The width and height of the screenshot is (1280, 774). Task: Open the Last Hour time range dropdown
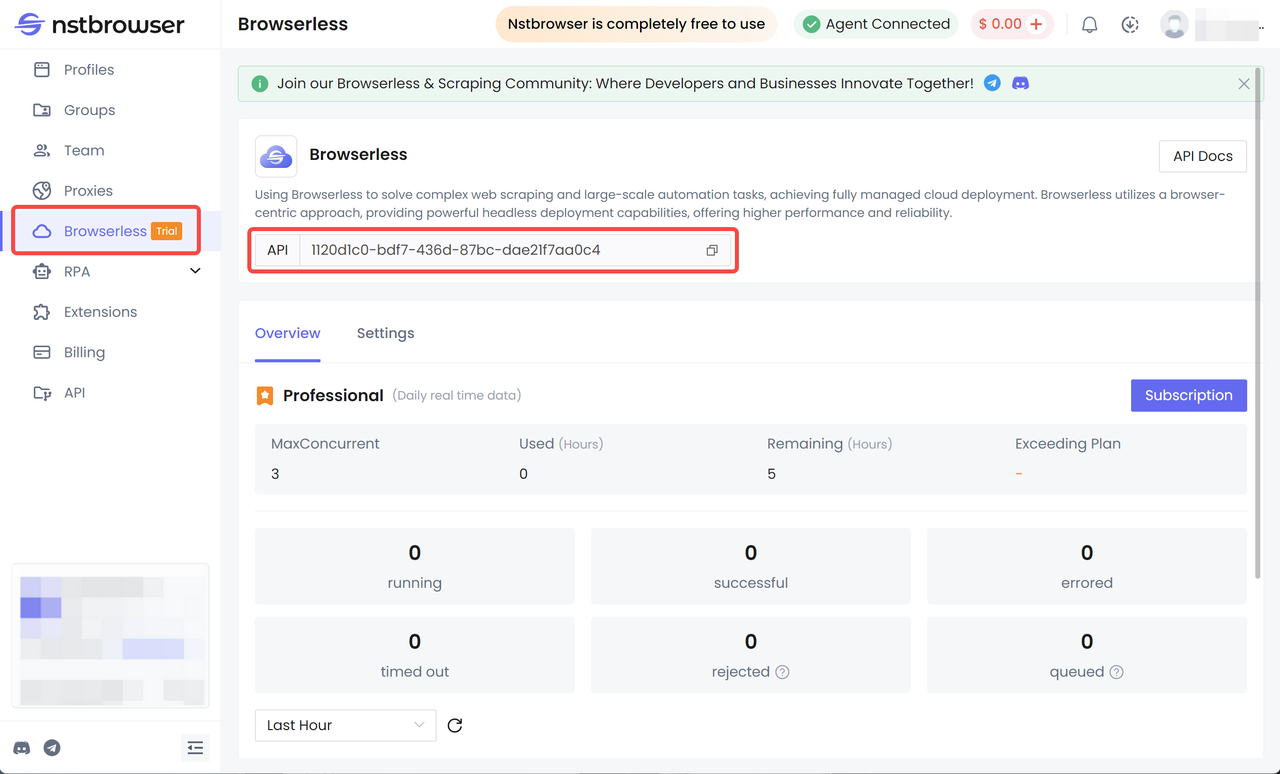(x=345, y=725)
